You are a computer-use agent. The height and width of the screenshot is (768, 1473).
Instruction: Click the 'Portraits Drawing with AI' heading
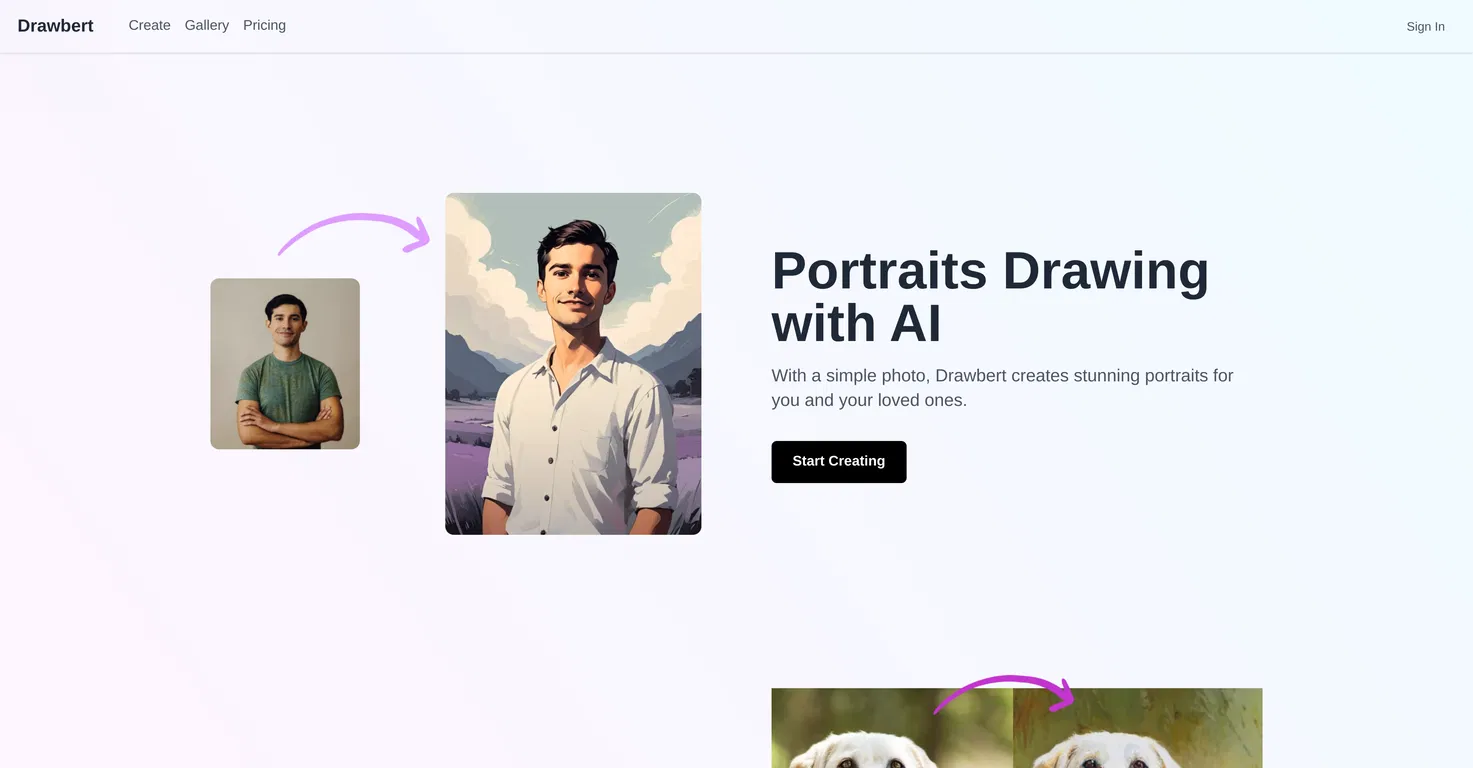coord(990,297)
